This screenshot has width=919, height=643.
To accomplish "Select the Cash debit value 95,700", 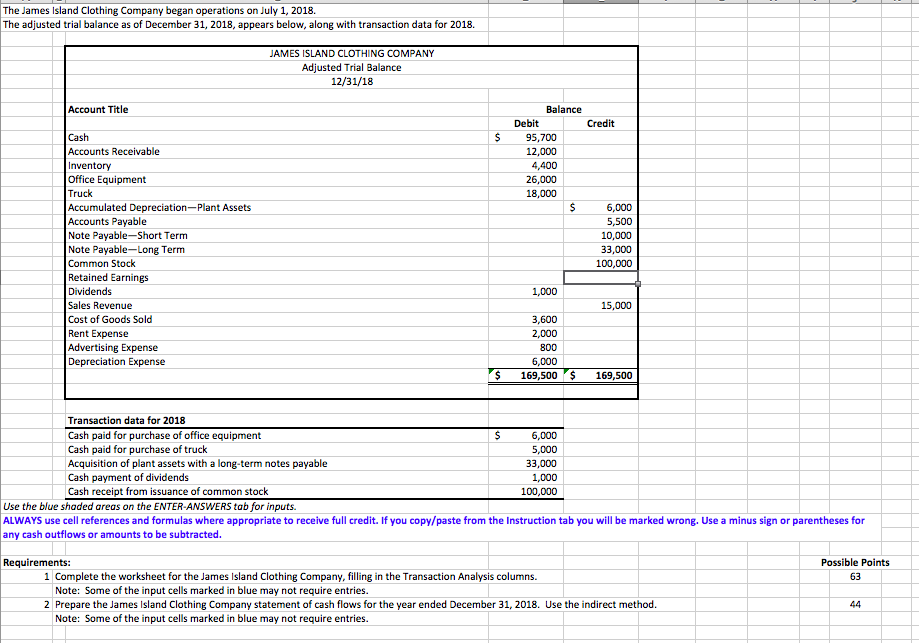I will [541, 137].
